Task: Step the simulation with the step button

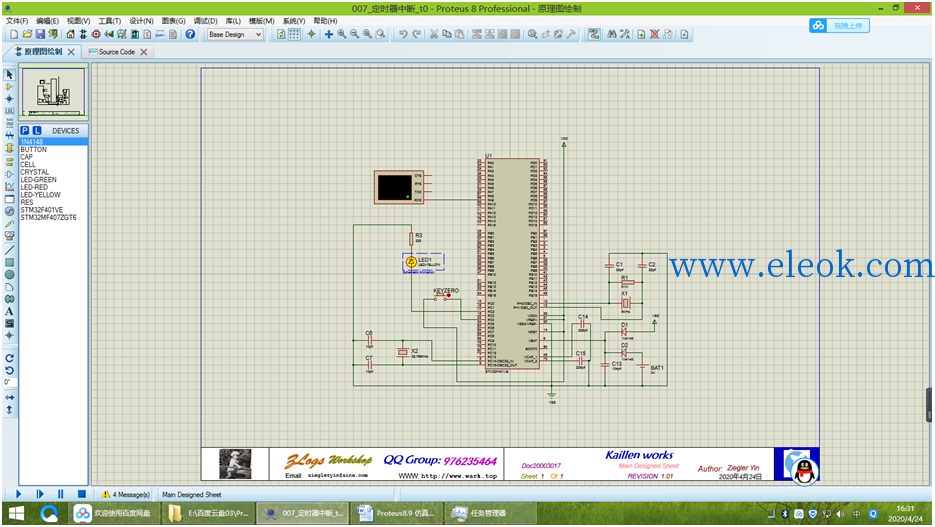Action: 40,494
